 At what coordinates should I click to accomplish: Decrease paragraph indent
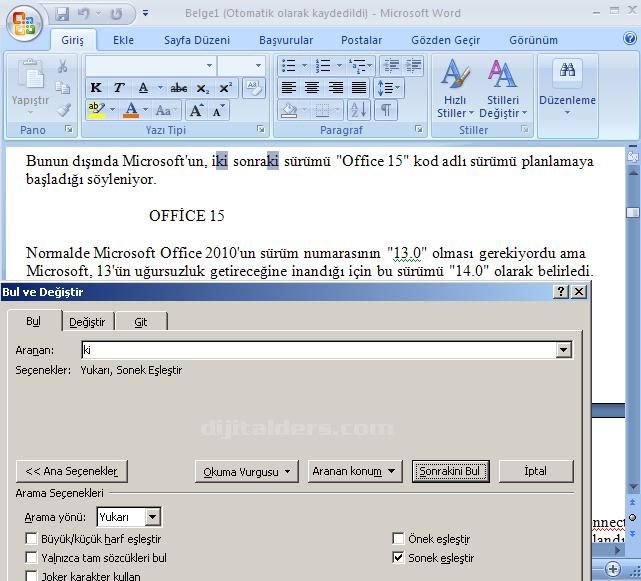tap(391, 65)
